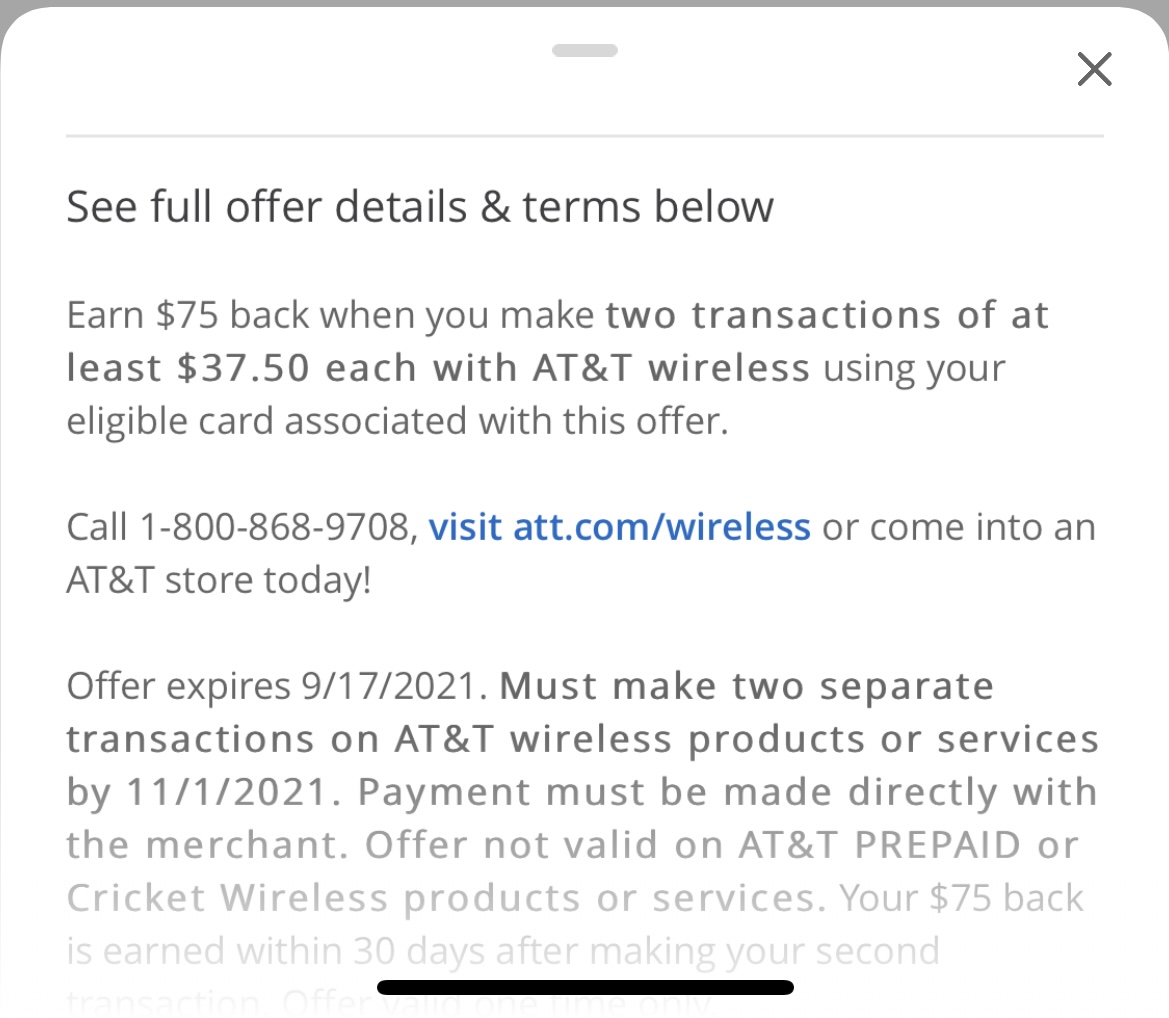
Task: Tap the black home indicator bar
Action: click(x=585, y=987)
